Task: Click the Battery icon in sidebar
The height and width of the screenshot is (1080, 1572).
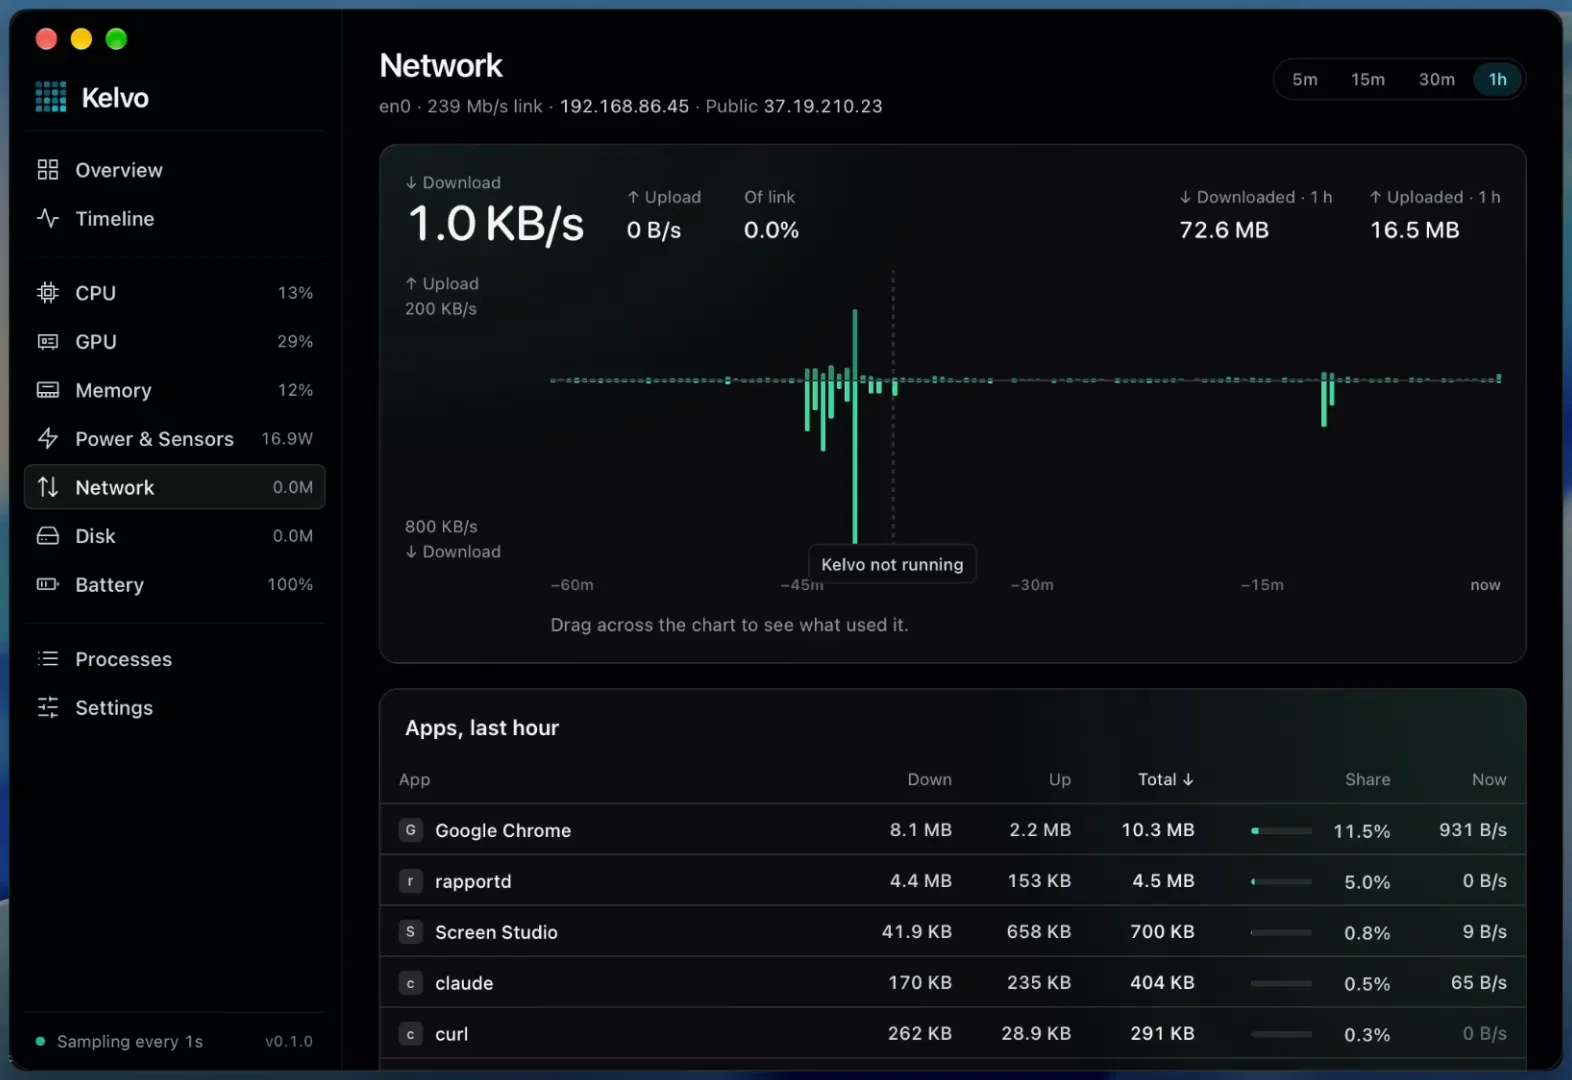Action: (x=48, y=584)
